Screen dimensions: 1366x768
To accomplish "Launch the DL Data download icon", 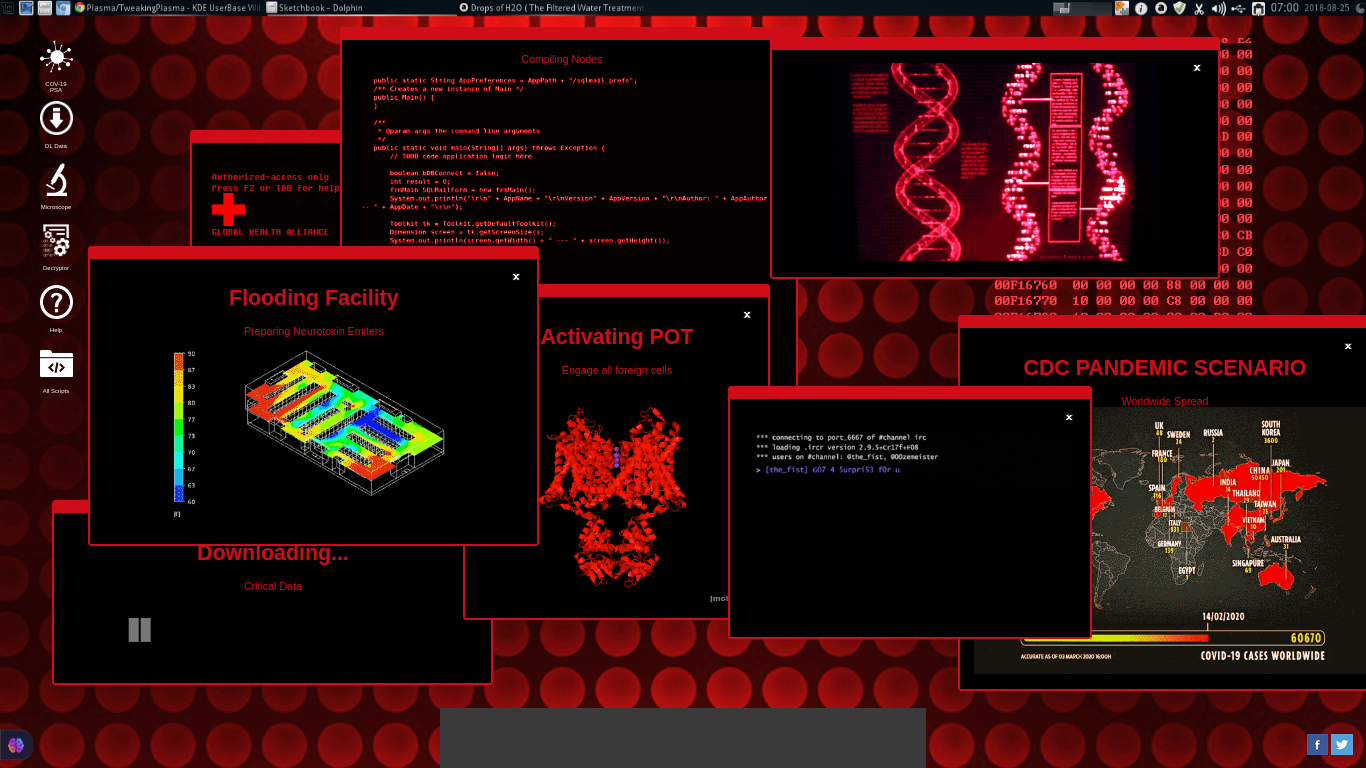I will point(56,120).
